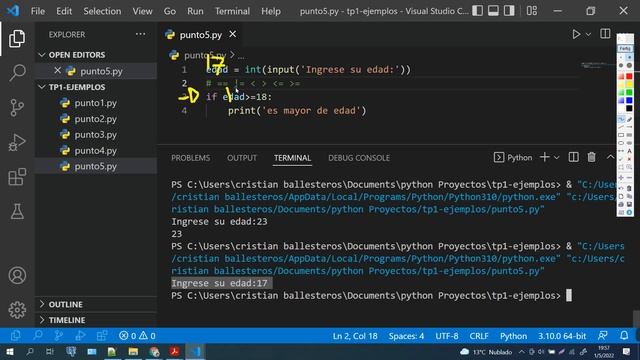Open the Terminal menu
640x360 pixels.
coord(232,11)
